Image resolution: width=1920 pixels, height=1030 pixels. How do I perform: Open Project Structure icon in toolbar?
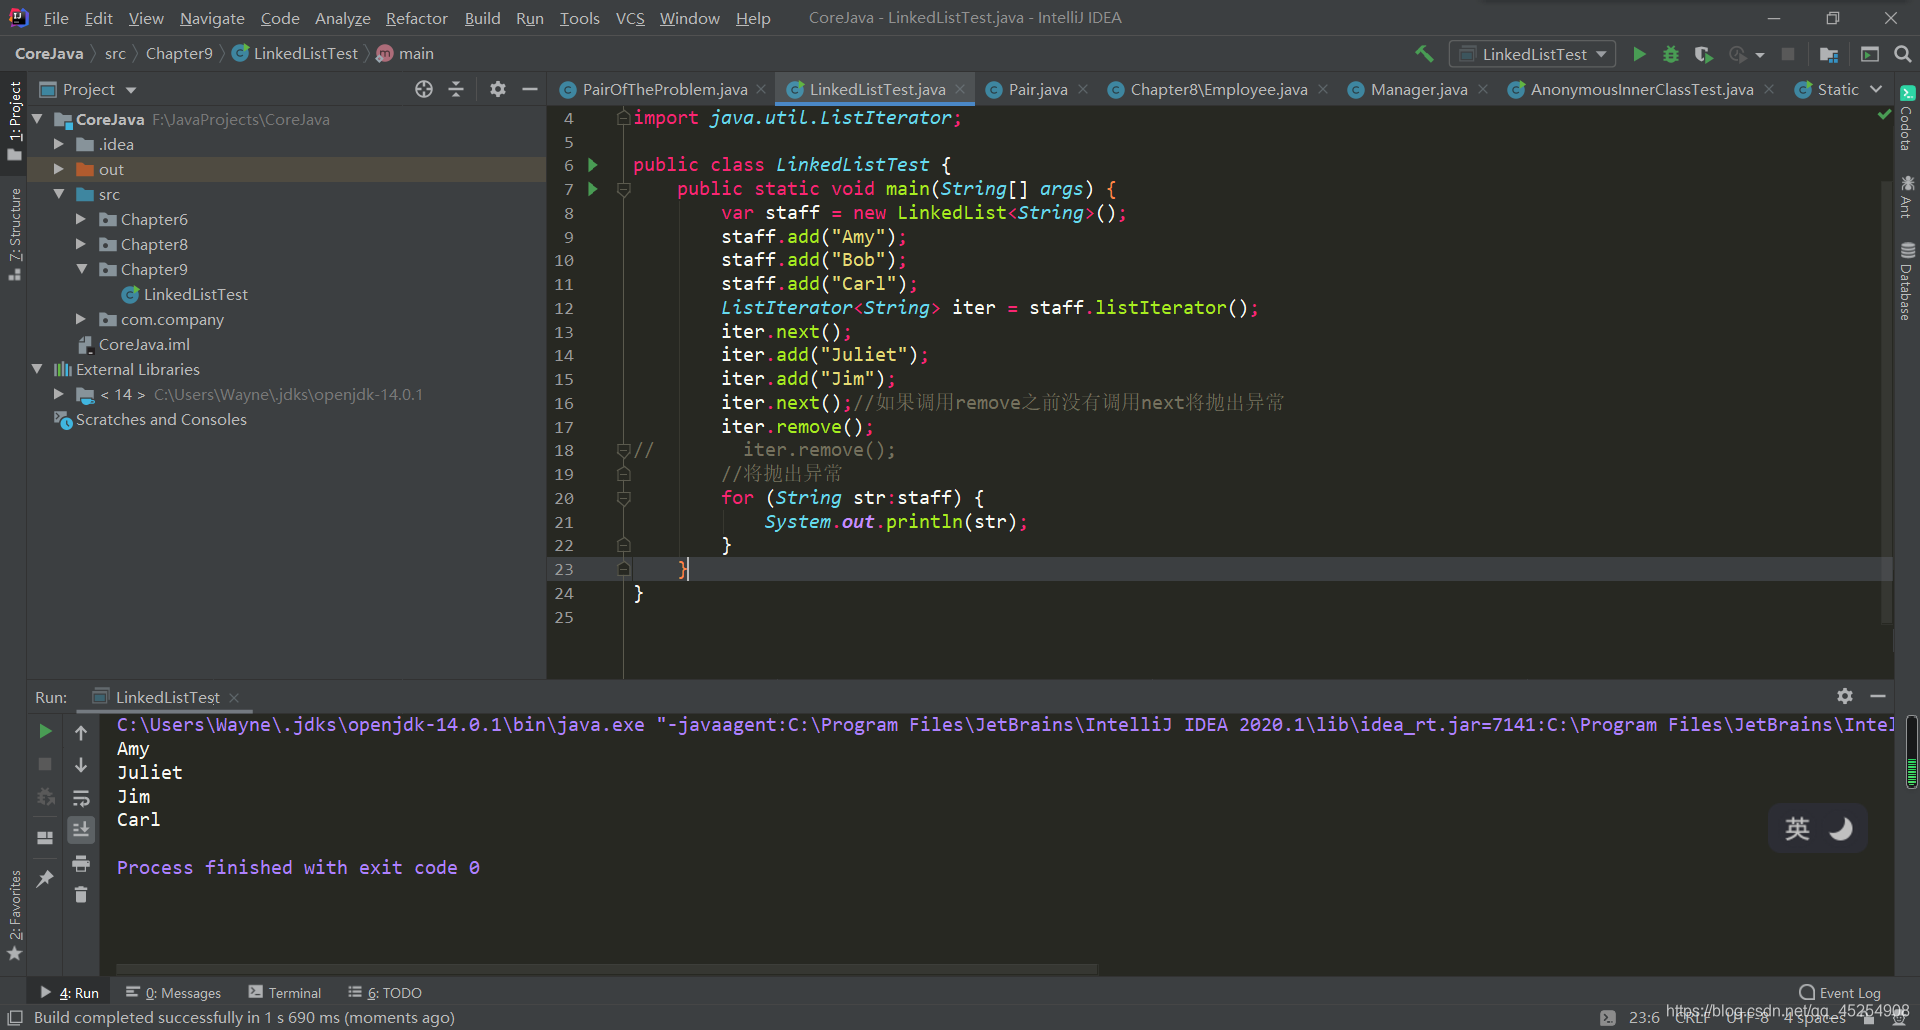click(x=1829, y=54)
